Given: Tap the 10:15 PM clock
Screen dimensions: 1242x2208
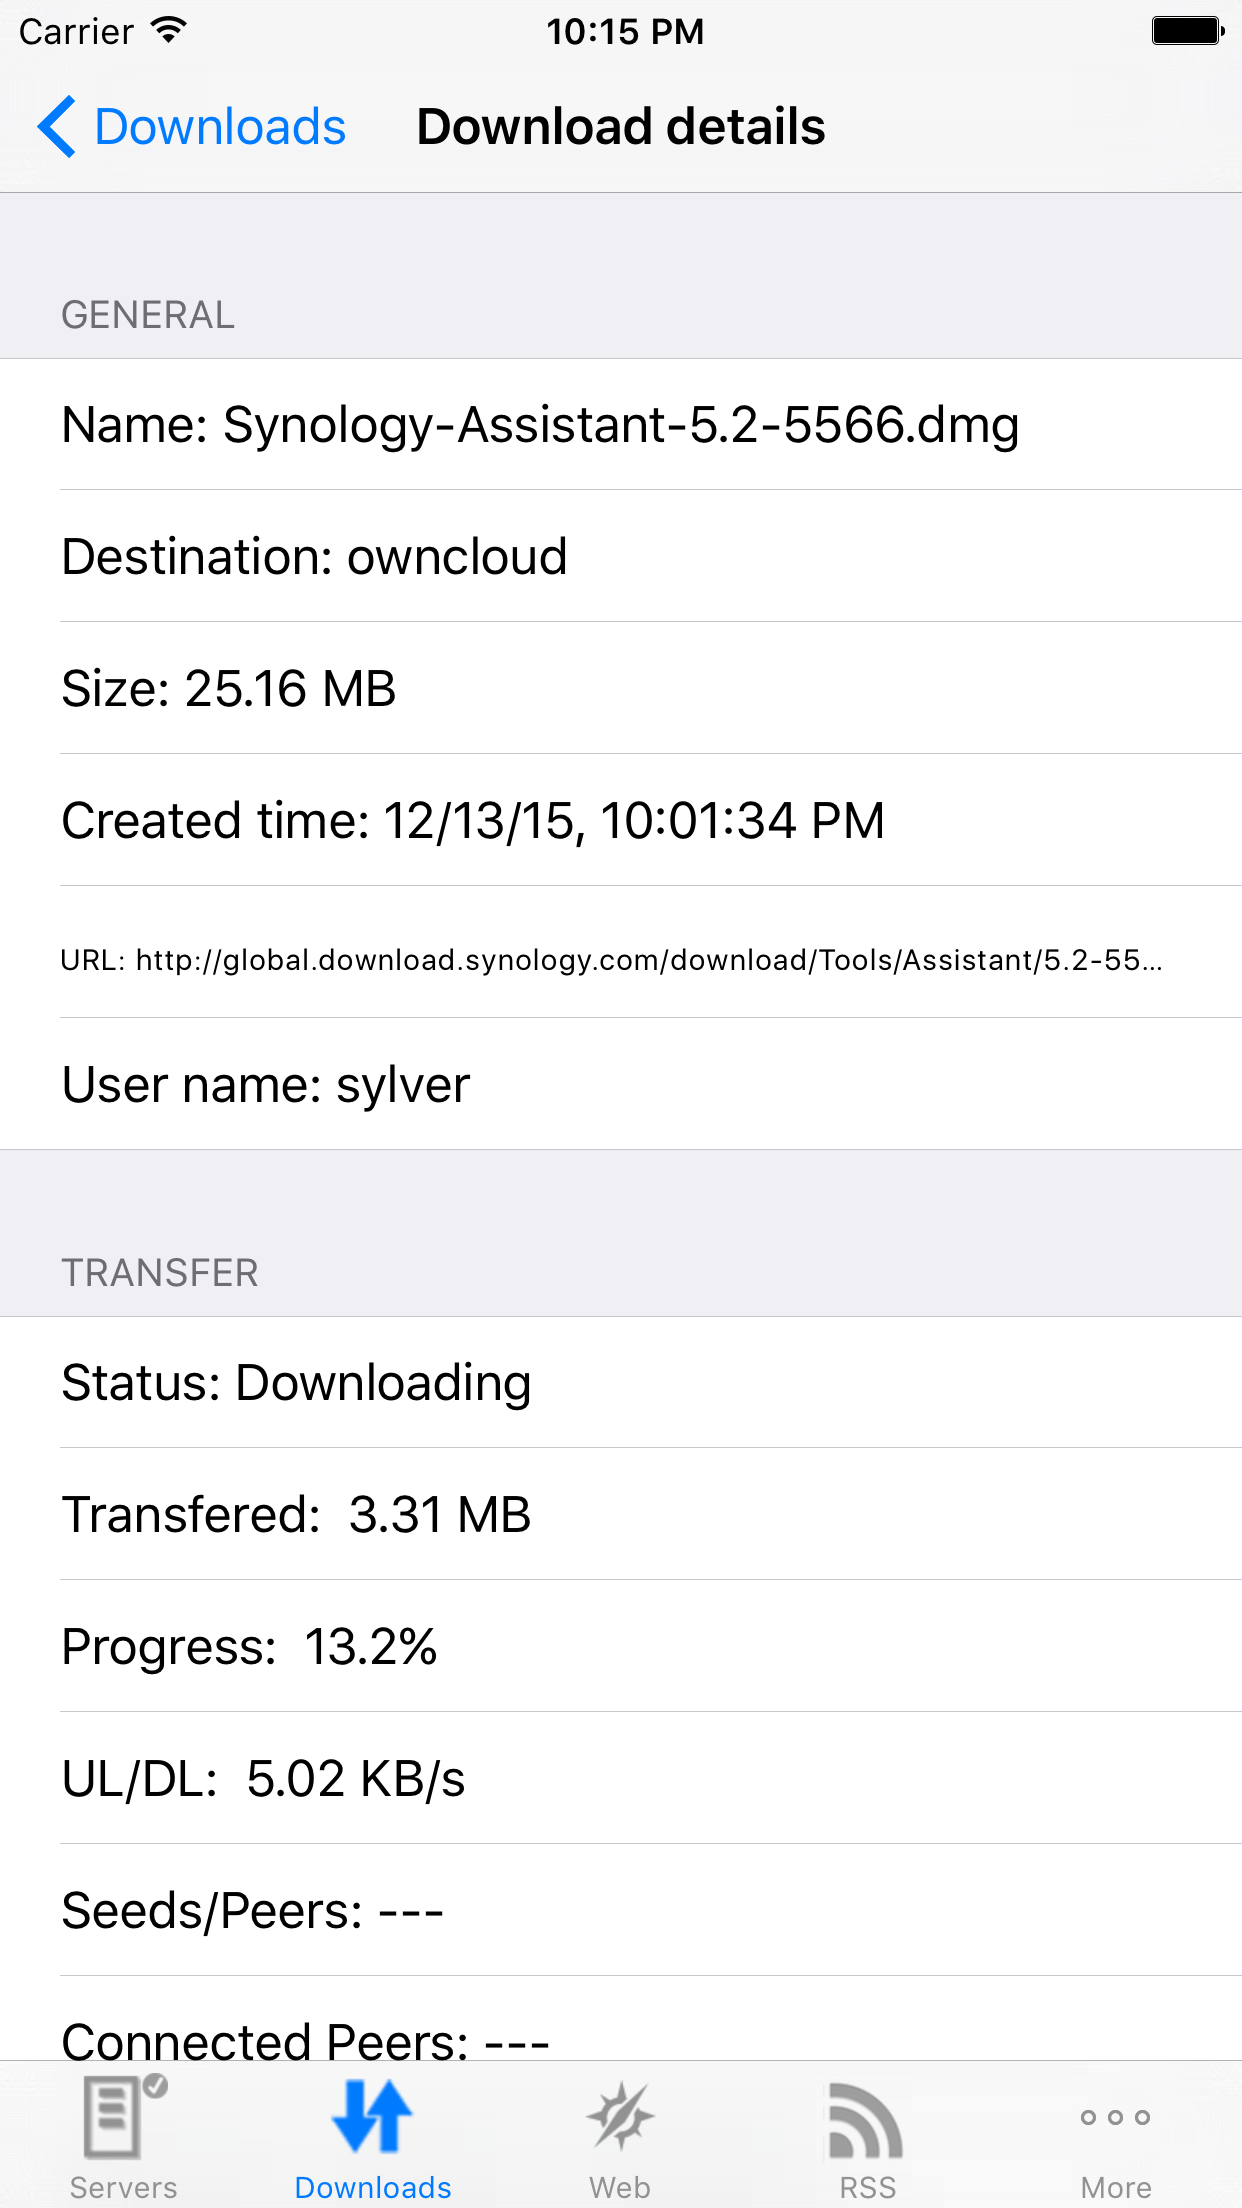Looking at the screenshot, I should pos(627,31).
